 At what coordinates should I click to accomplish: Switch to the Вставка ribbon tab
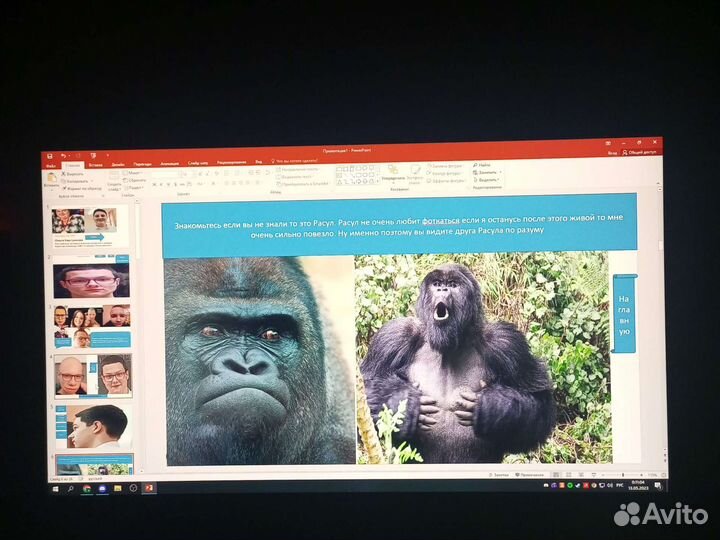click(x=96, y=165)
